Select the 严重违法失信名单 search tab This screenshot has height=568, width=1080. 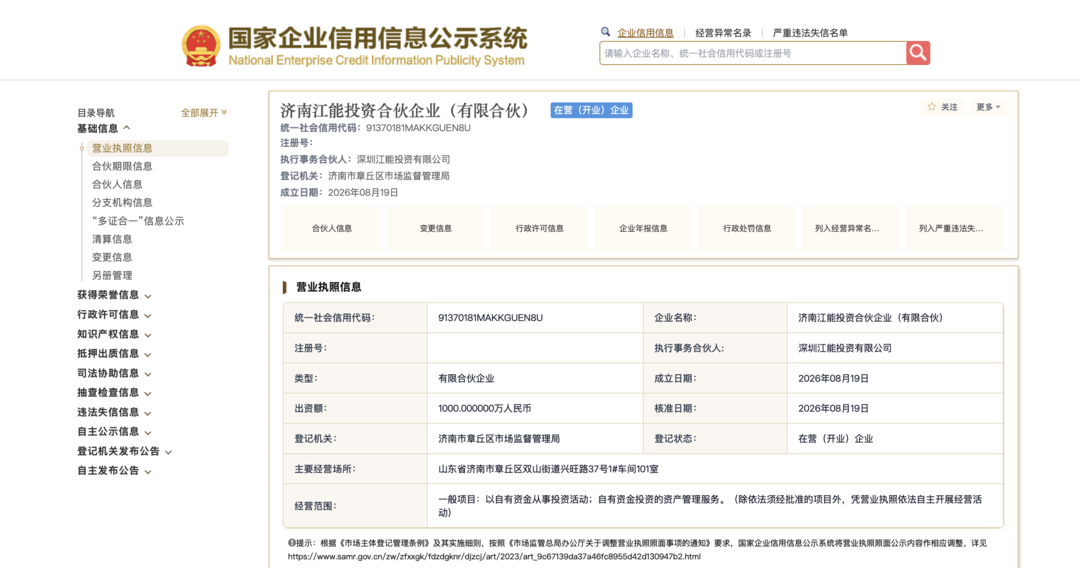[810, 32]
